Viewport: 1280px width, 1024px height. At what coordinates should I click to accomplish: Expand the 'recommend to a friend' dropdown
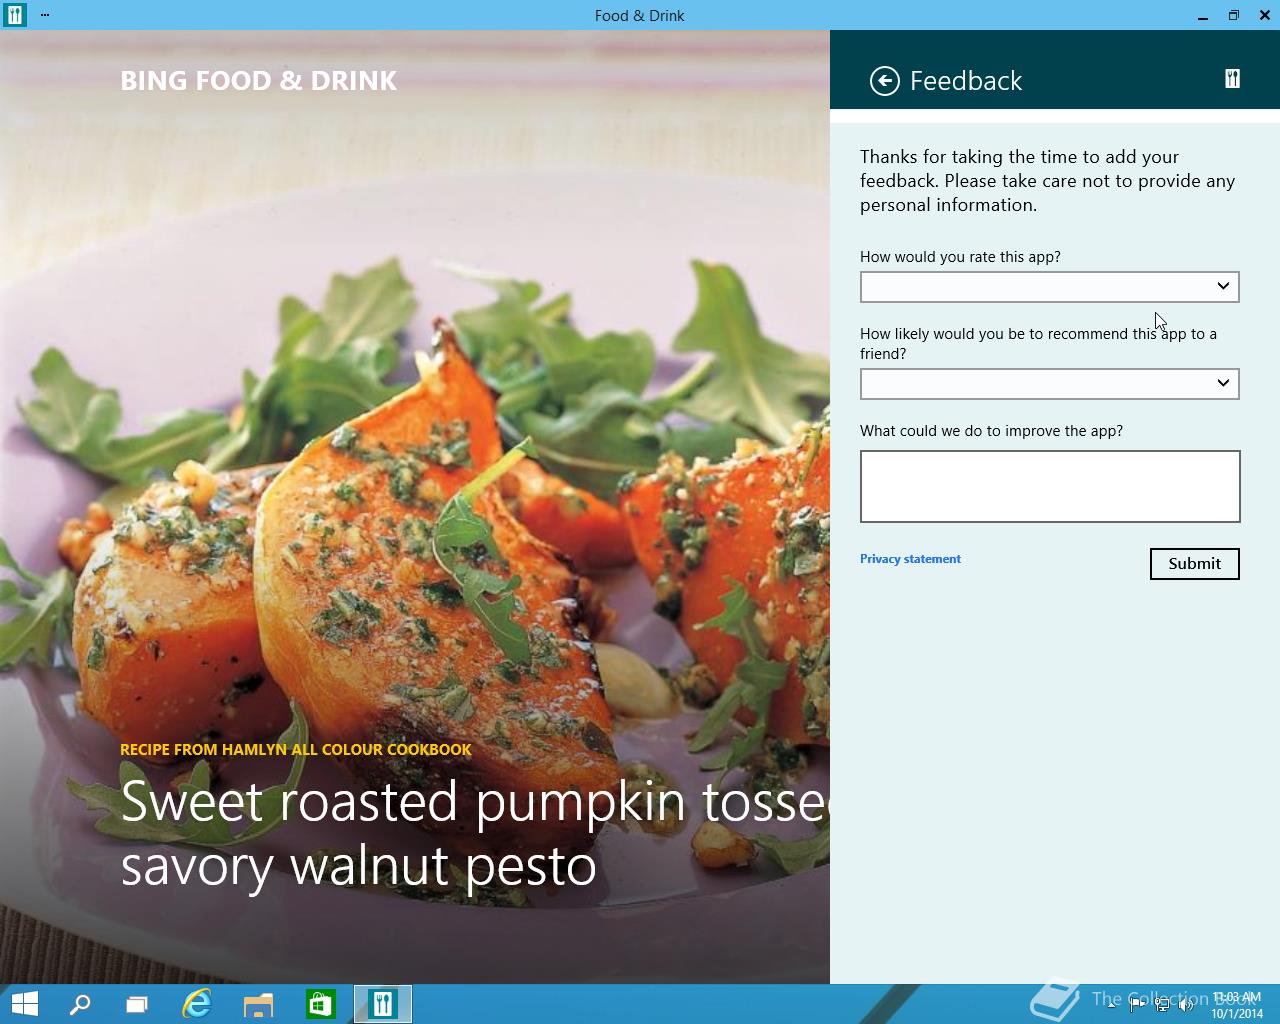pos(1049,384)
